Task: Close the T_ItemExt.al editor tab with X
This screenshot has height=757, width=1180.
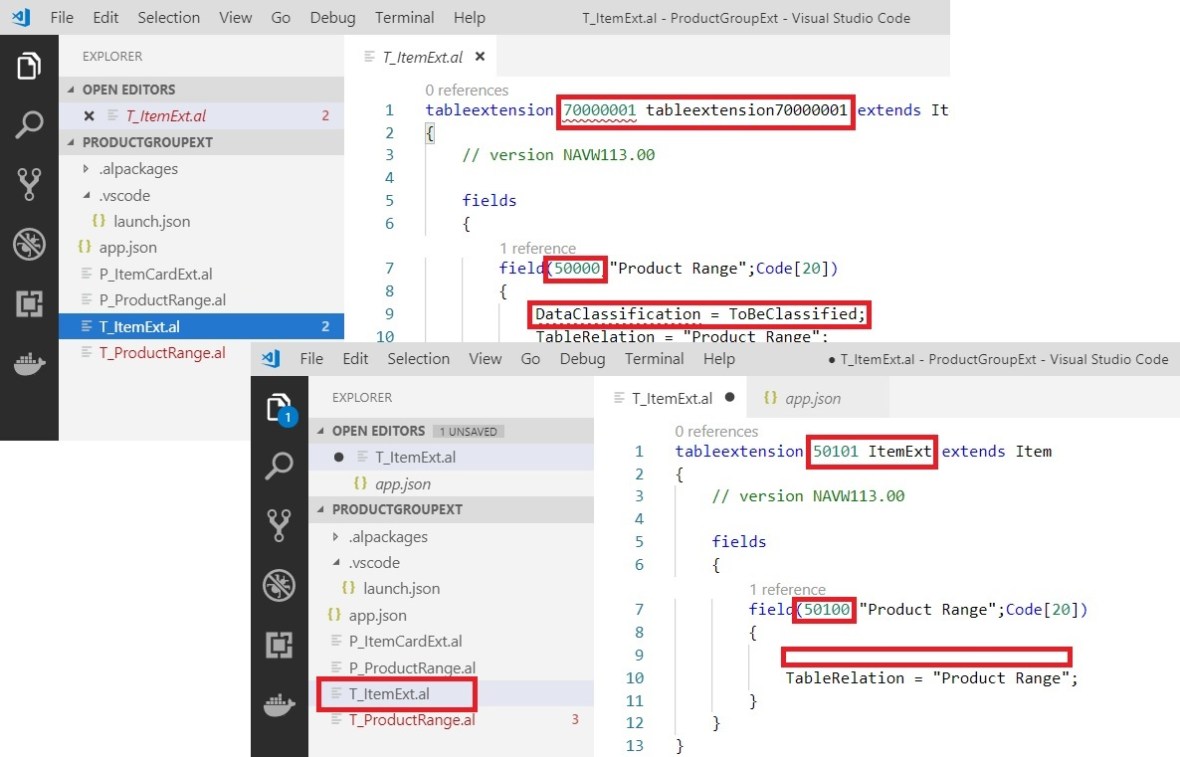Action: (480, 57)
